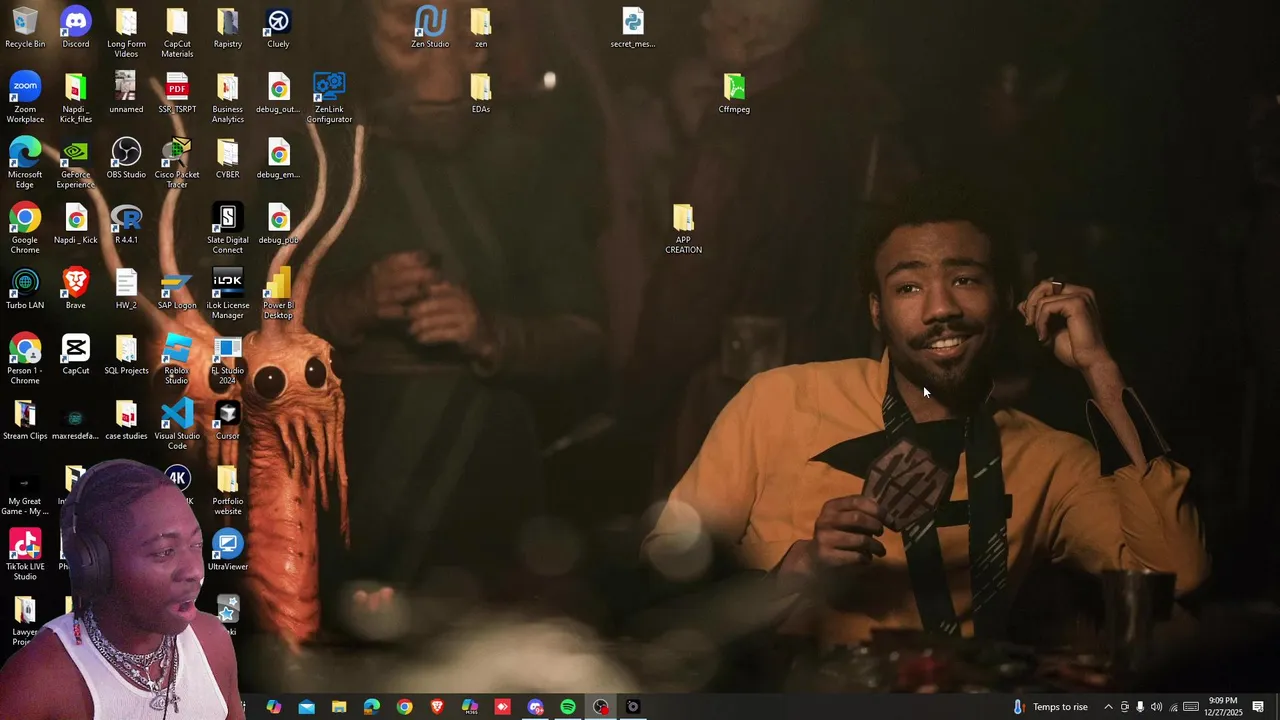Launch Microsoft Edge from desktop

pos(25,163)
